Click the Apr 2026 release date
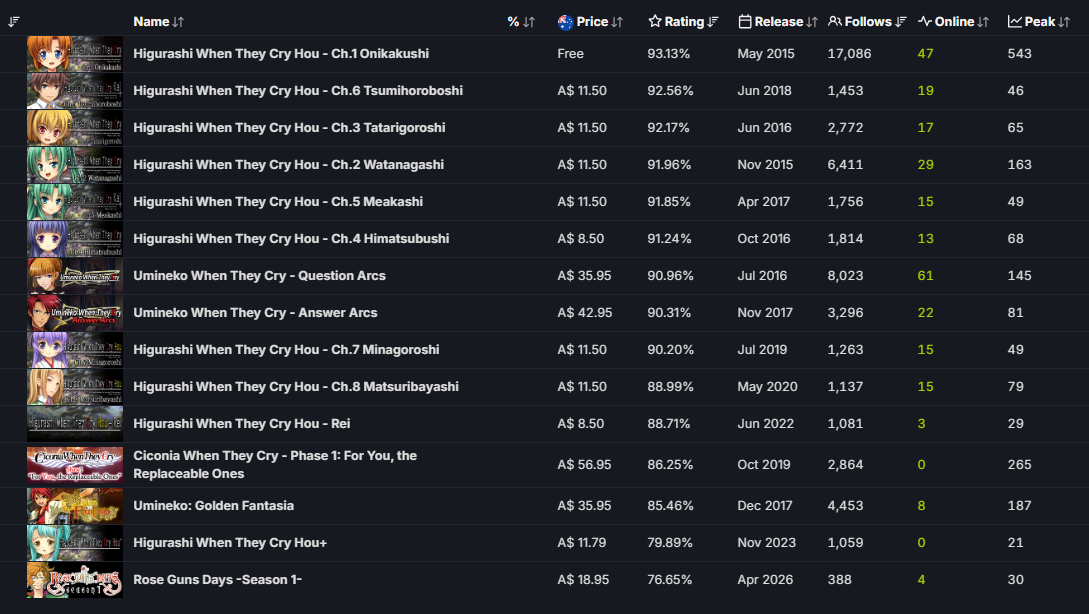Image resolution: width=1089 pixels, height=614 pixels. [x=765, y=579]
